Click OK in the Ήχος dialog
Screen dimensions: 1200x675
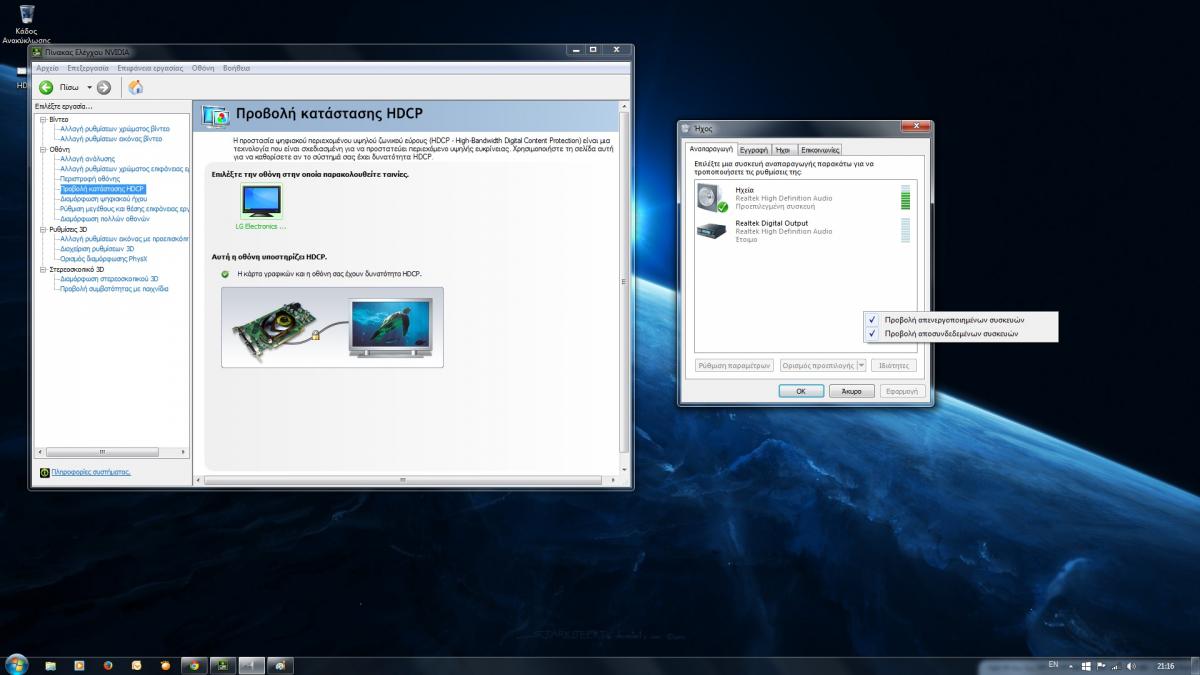(x=801, y=391)
